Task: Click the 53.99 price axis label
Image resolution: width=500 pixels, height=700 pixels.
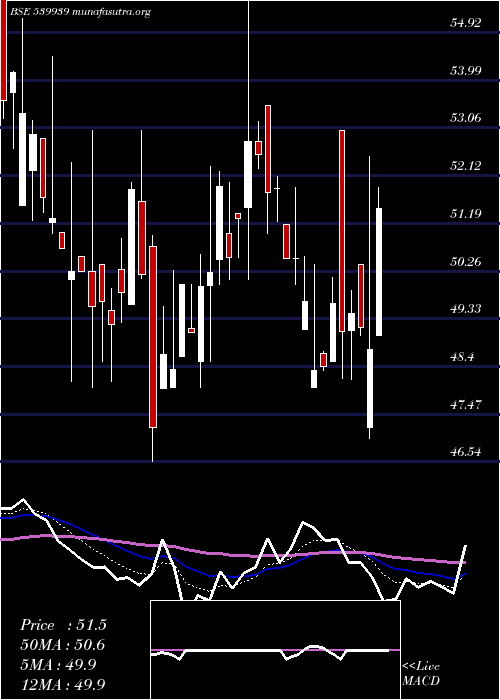Action: (x=466, y=70)
